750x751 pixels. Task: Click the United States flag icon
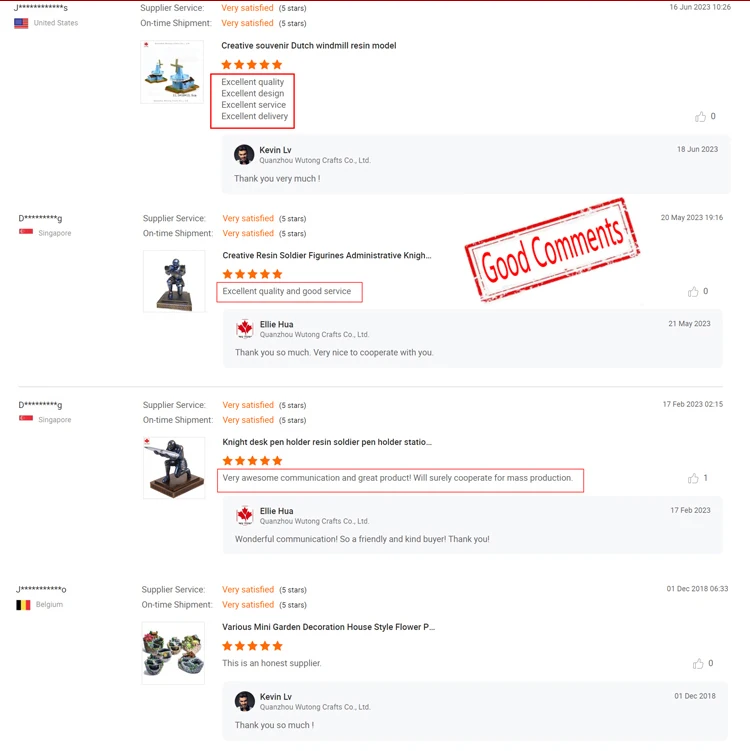pos(21,23)
